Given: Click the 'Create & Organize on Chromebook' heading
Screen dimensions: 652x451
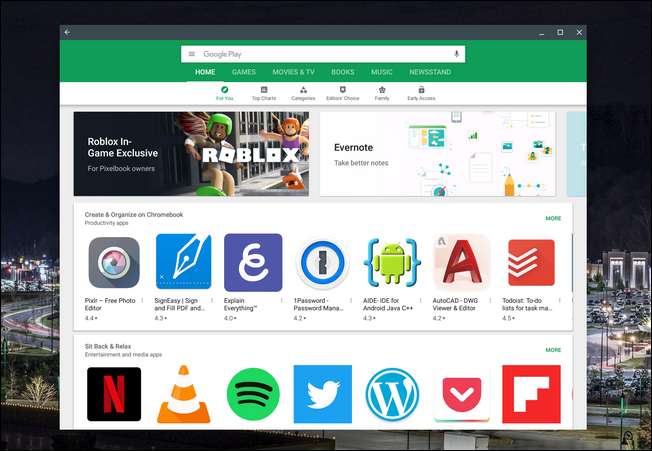Looking at the screenshot, I should (133, 214).
